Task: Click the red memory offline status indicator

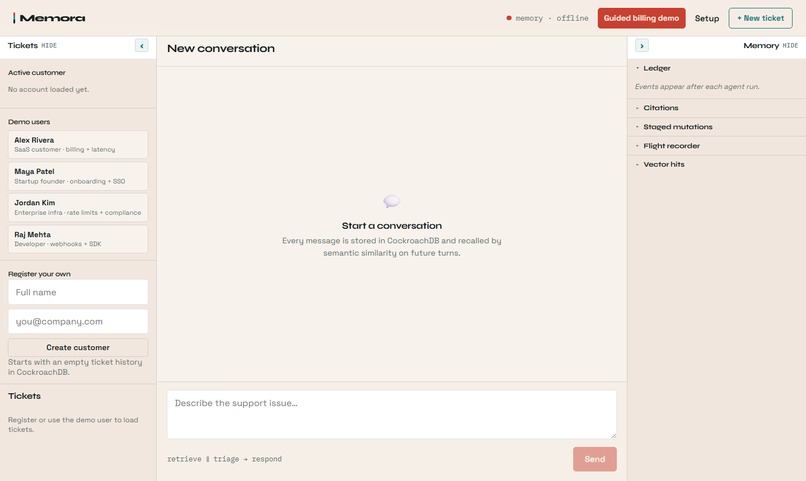Action: (547, 18)
